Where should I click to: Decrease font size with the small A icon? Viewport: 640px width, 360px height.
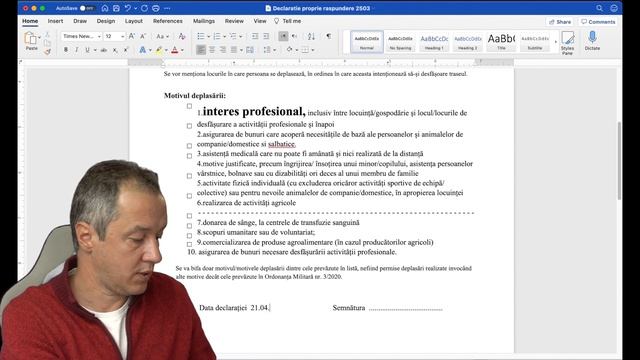(143, 36)
